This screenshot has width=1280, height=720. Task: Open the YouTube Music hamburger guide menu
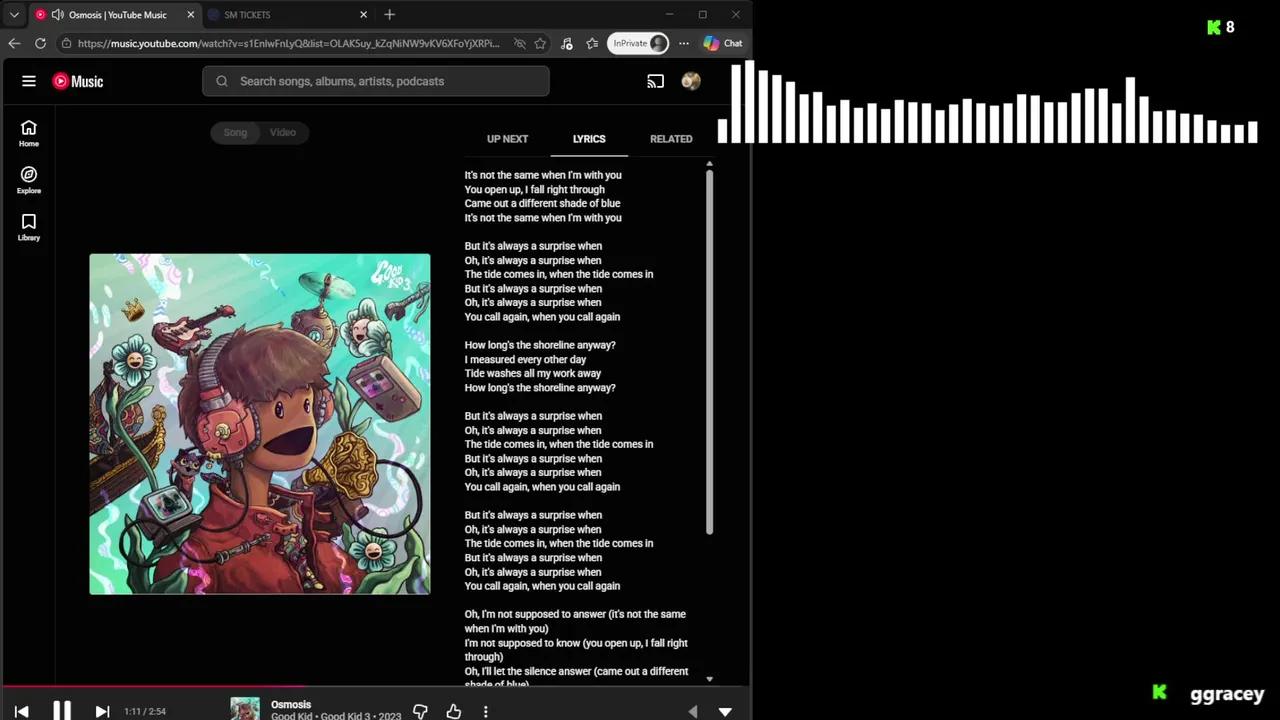coord(29,81)
